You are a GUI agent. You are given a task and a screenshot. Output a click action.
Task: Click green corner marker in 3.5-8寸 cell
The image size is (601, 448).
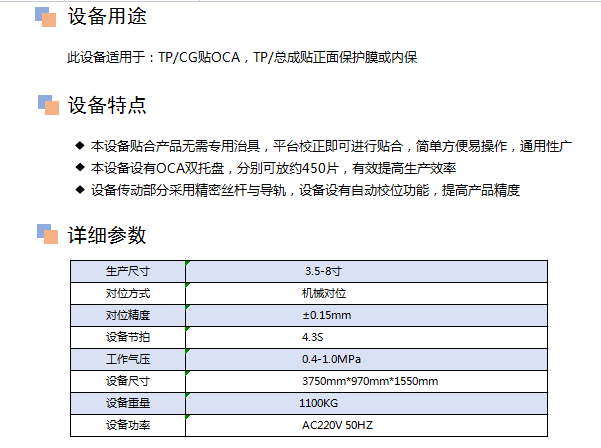[187, 263]
